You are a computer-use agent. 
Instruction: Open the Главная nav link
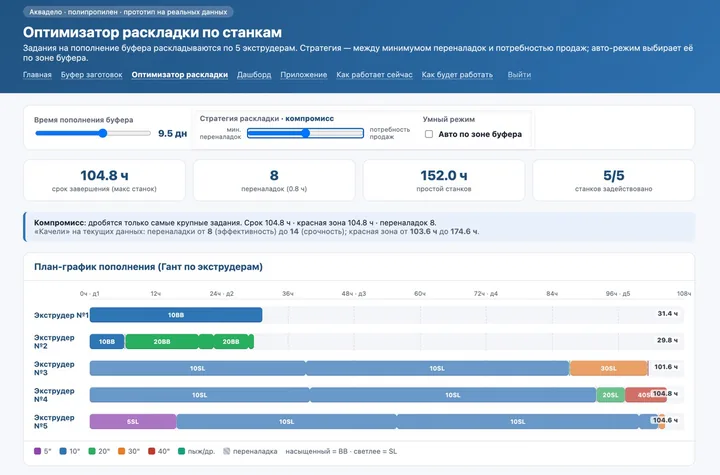37,75
